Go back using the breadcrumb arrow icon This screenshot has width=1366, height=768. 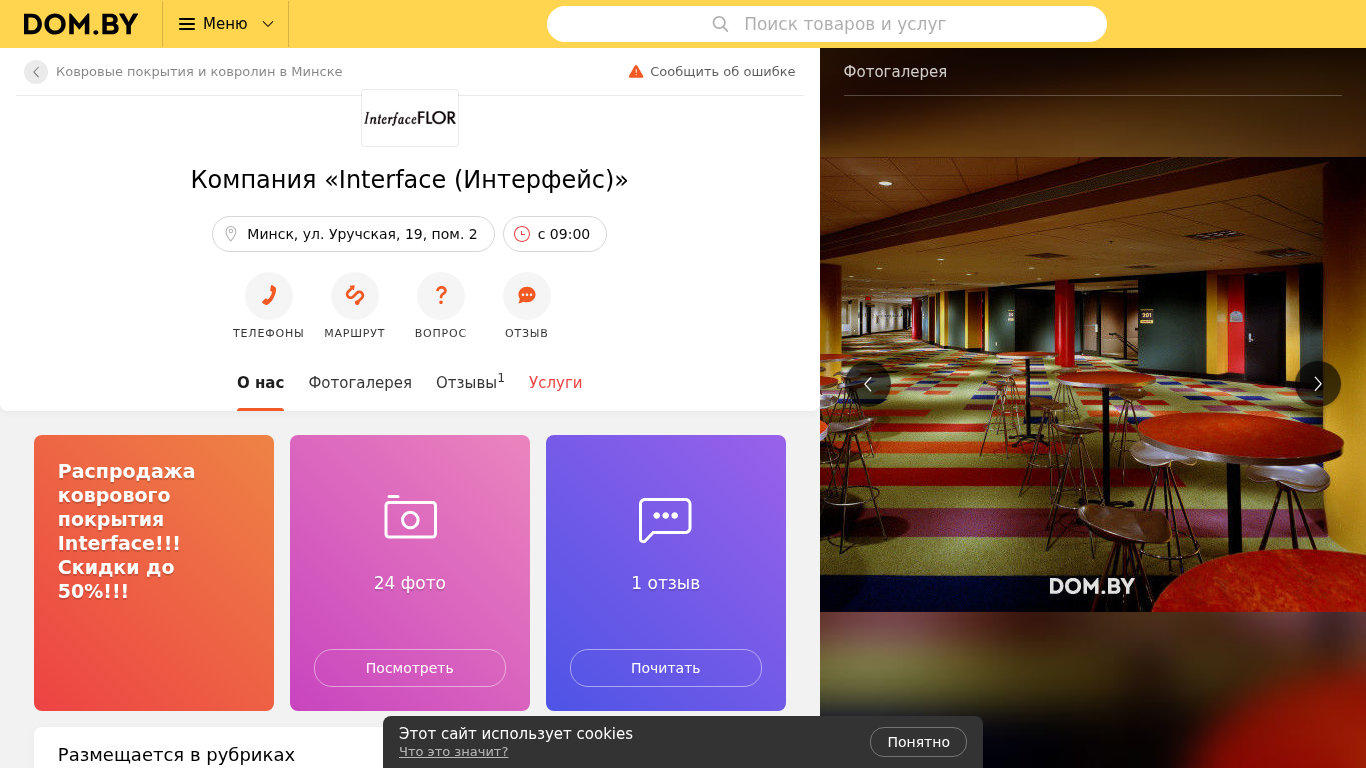pos(36,72)
